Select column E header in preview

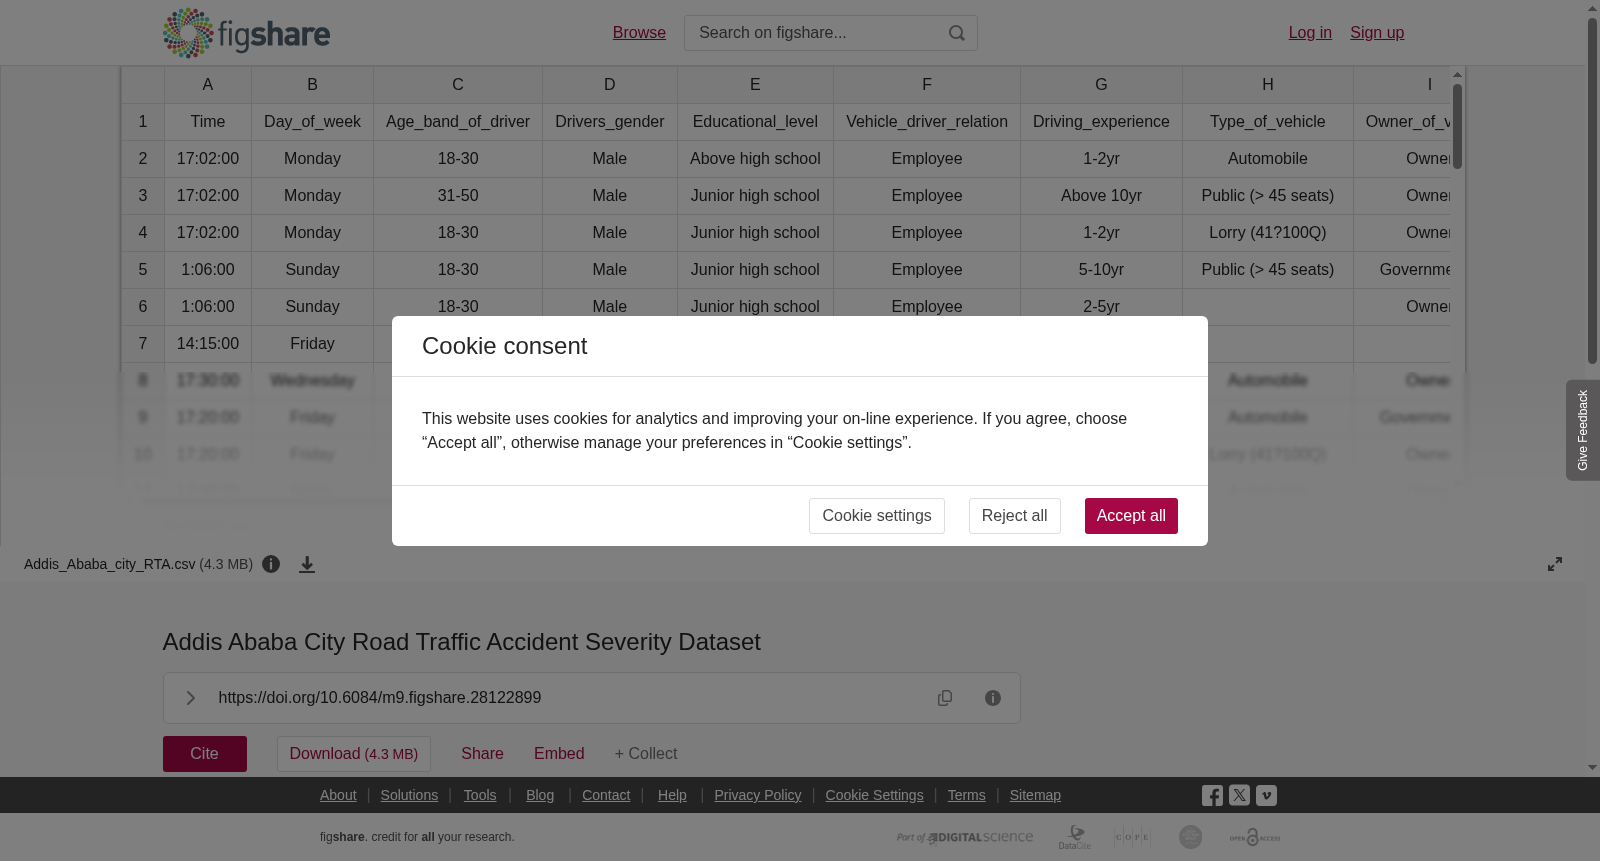click(755, 85)
